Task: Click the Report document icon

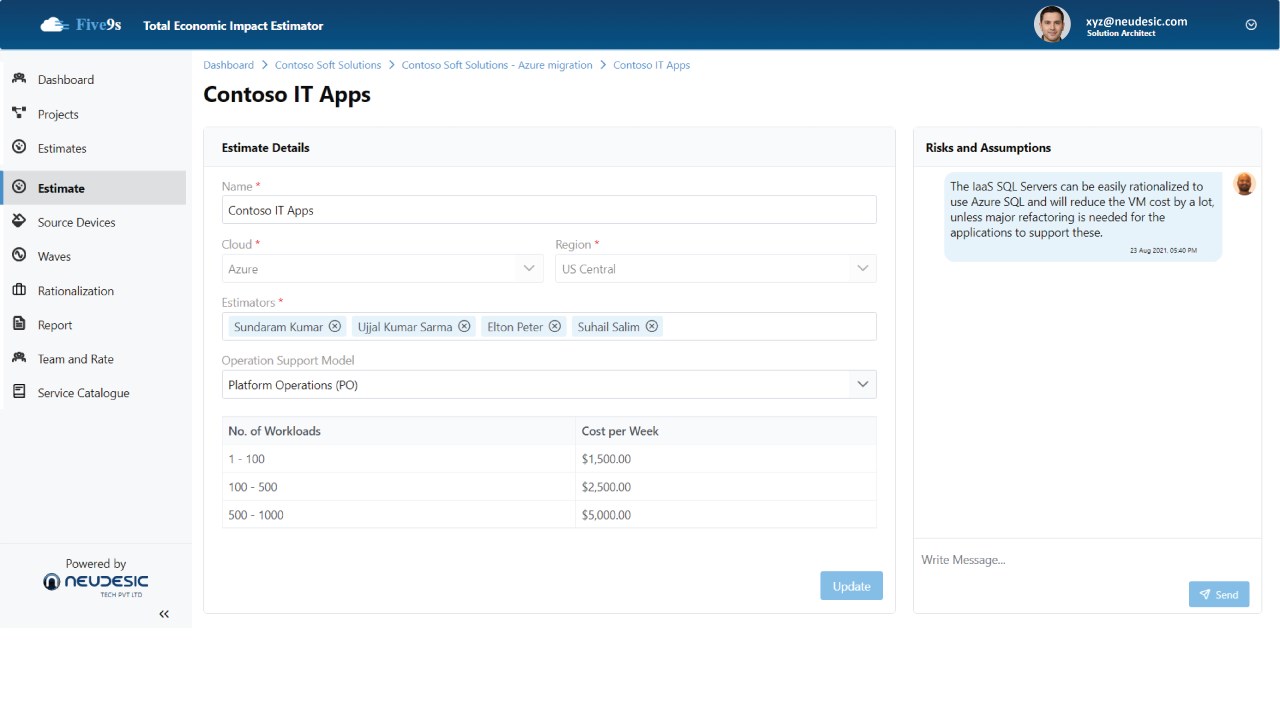Action: point(19,324)
